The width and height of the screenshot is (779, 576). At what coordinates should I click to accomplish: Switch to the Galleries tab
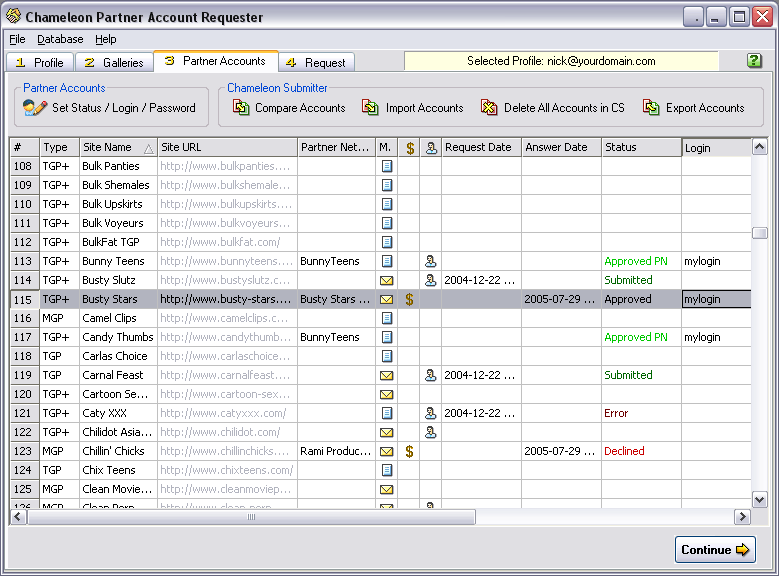click(x=114, y=62)
